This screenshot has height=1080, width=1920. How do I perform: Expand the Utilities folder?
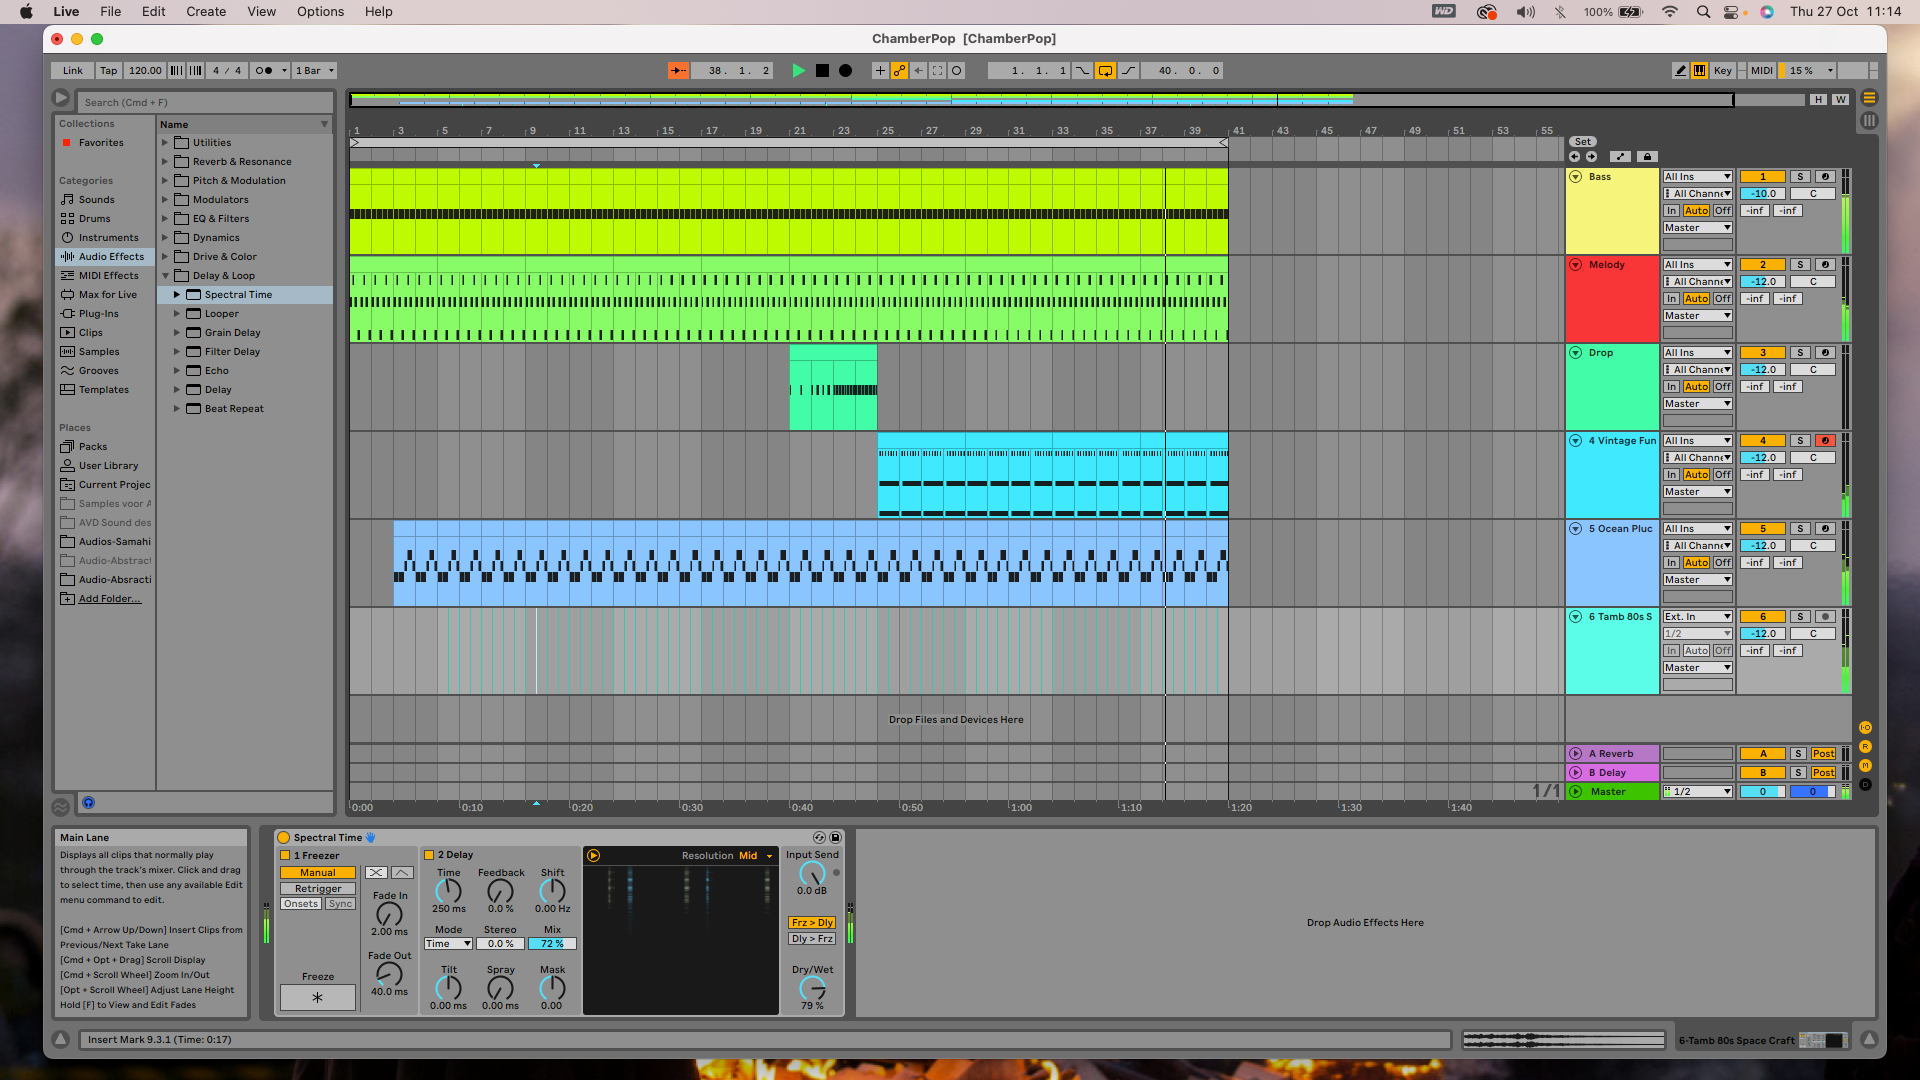[166, 143]
